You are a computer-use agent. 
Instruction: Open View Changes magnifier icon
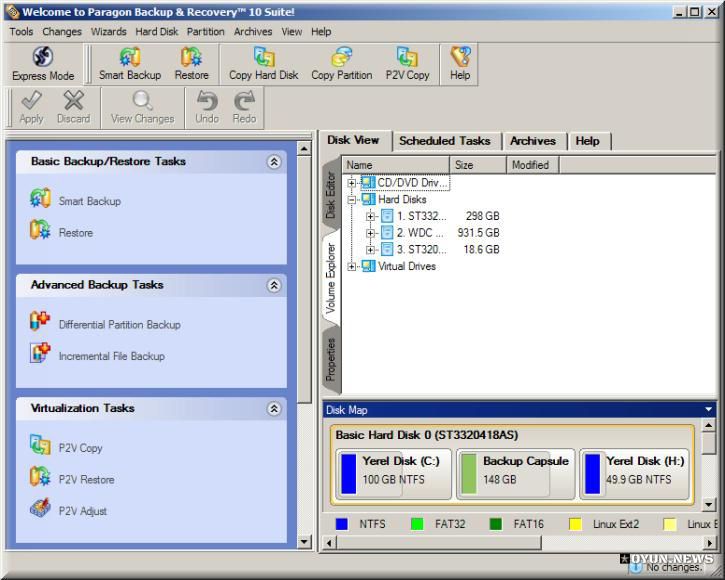point(142,107)
